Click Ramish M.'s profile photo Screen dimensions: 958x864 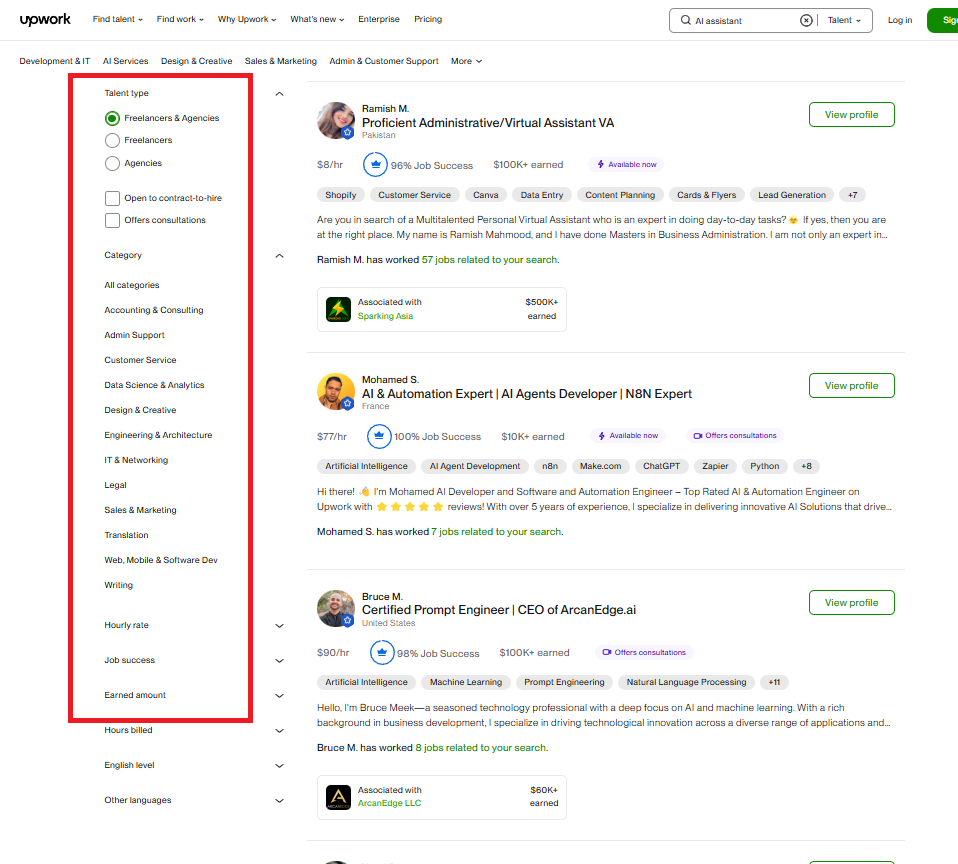tap(335, 120)
